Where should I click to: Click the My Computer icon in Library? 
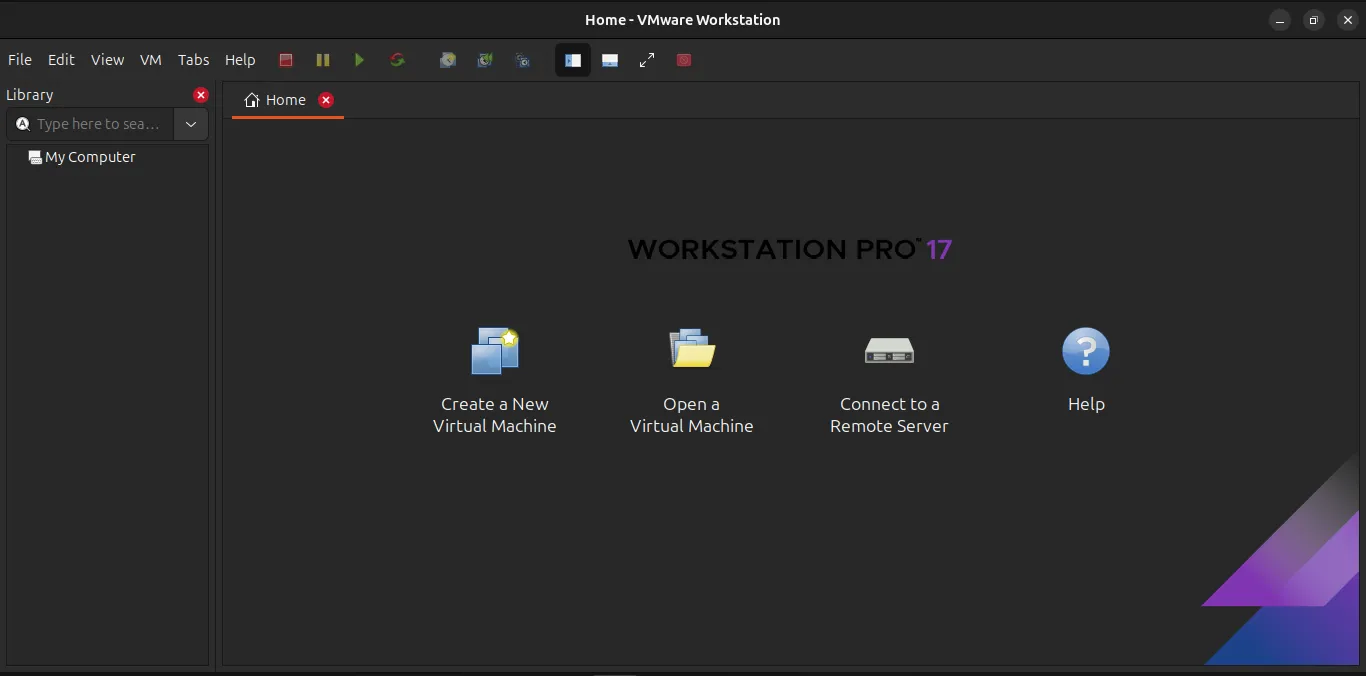[x=35, y=157]
